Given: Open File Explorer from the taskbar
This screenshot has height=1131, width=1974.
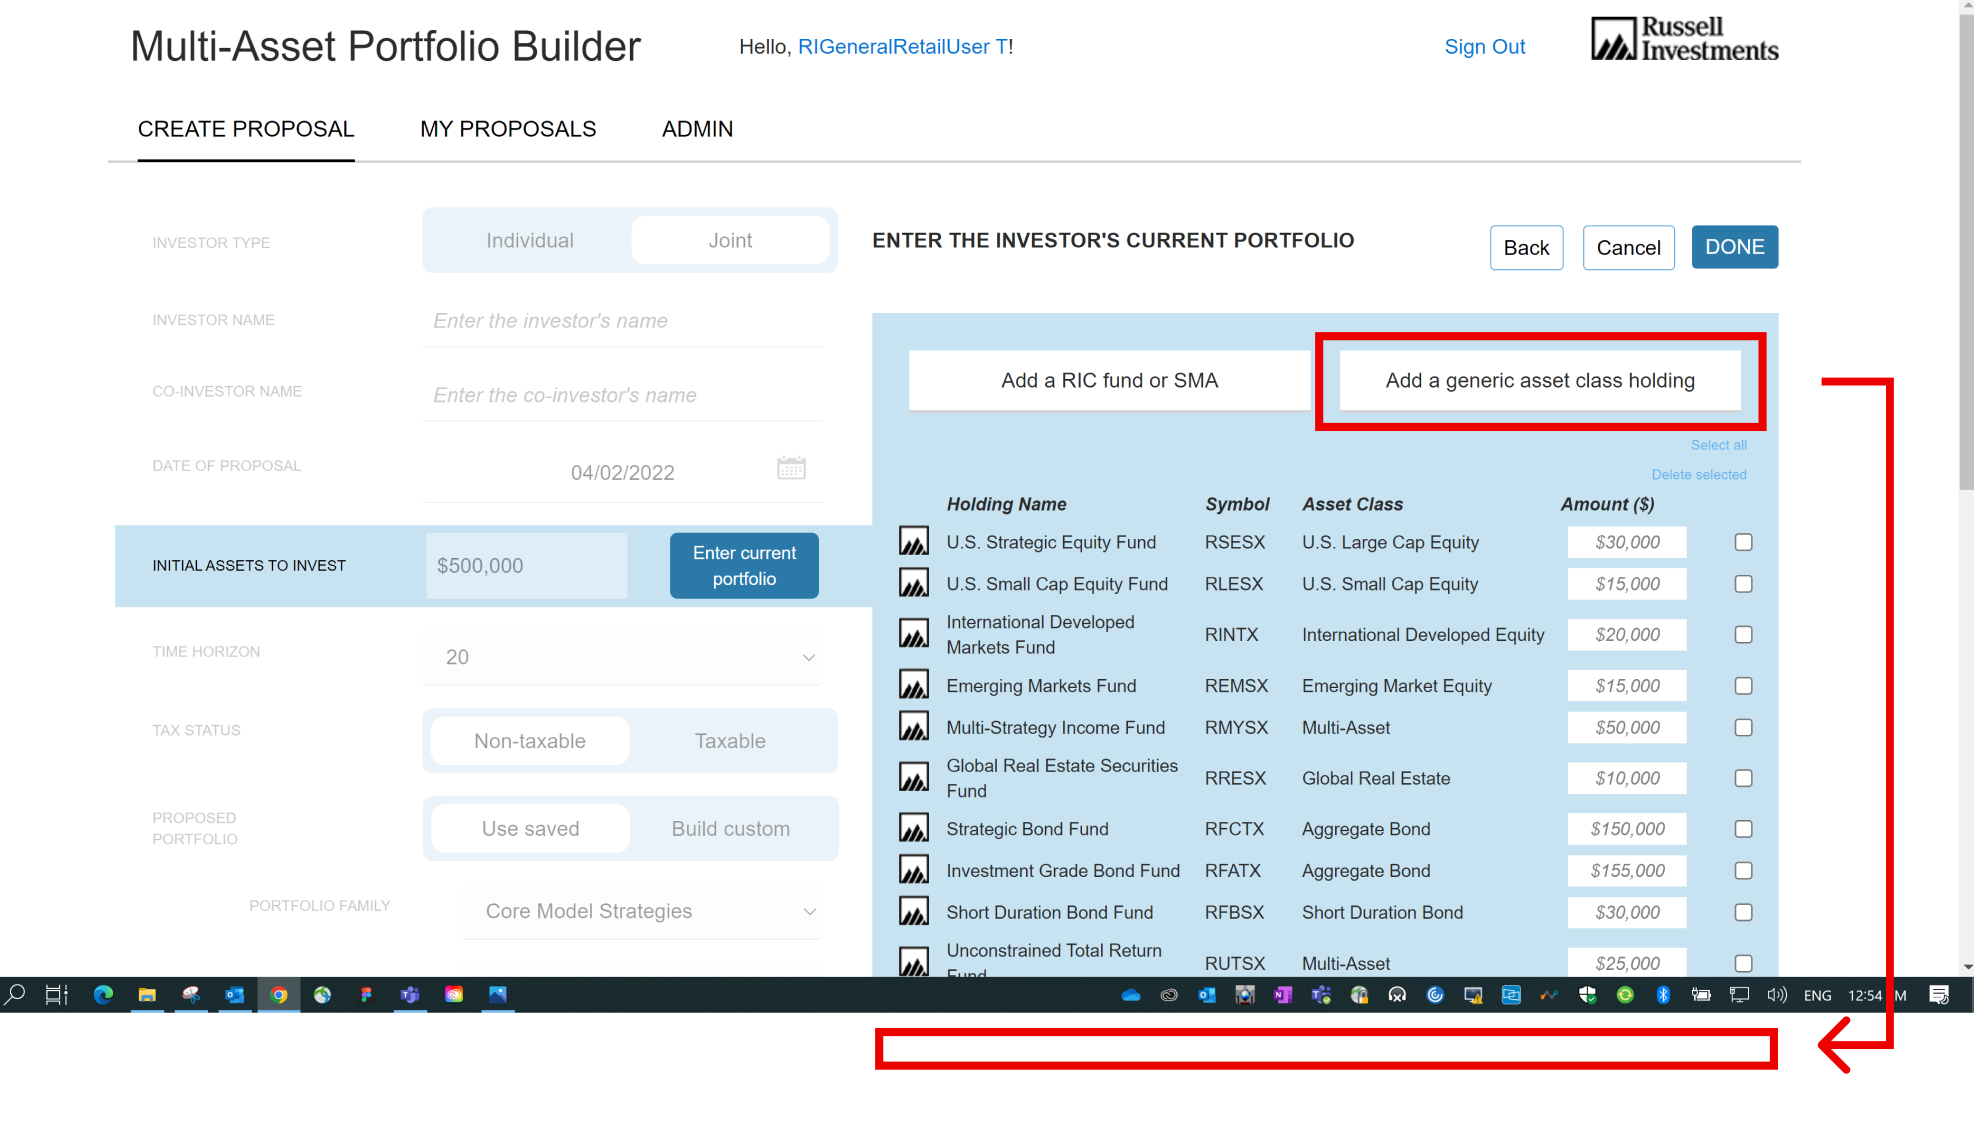Looking at the screenshot, I should (147, 995).
